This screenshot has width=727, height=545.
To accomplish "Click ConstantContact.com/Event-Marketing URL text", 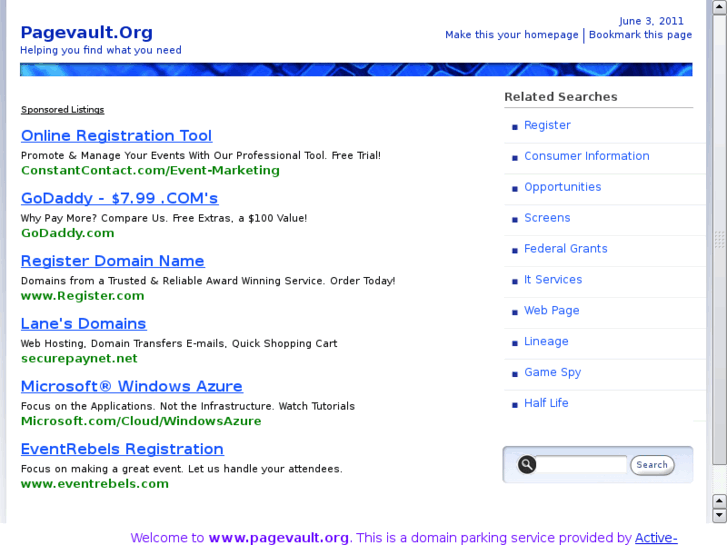I will coord(150,171).
